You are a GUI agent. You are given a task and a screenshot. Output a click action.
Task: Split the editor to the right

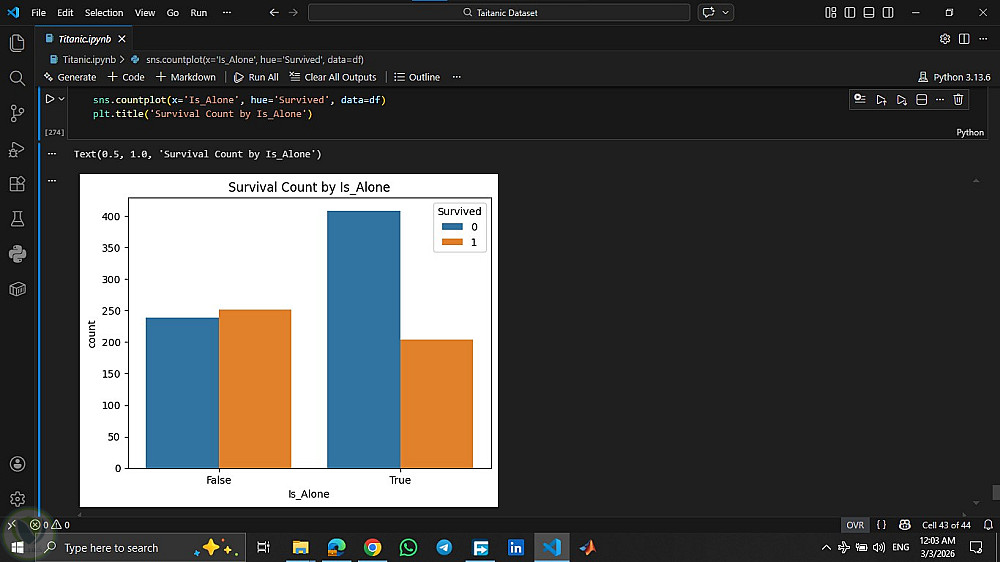pyautogui.click(x=964, y=39)
